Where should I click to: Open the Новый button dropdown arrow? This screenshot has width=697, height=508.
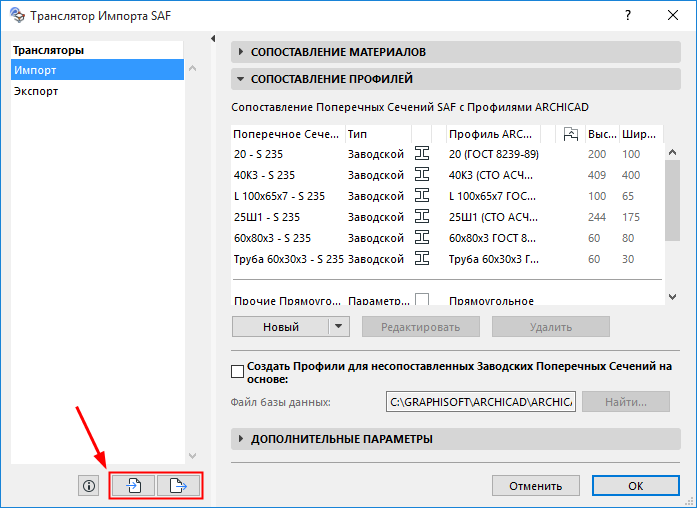(x=339, y=327)
